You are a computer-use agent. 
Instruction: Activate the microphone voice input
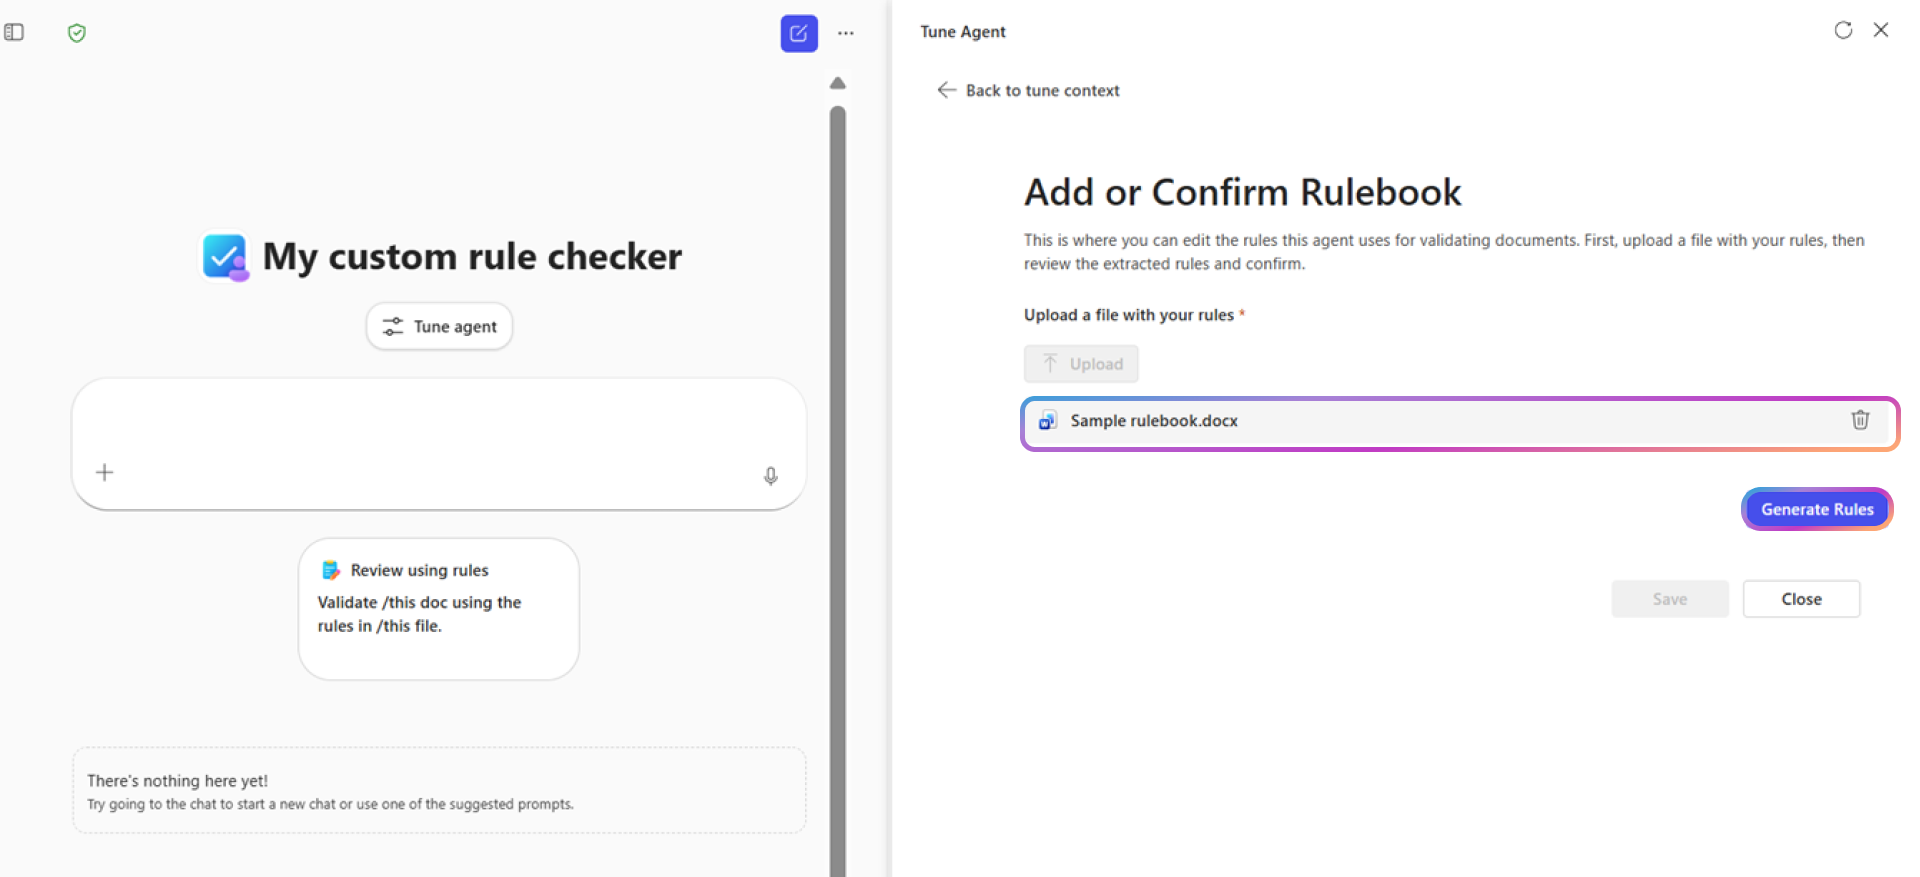click(770, 476)
